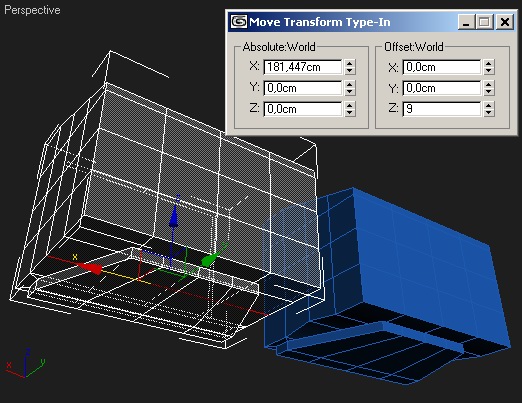Minimize the Move Transform Type-In dialog

click(466, 22)
